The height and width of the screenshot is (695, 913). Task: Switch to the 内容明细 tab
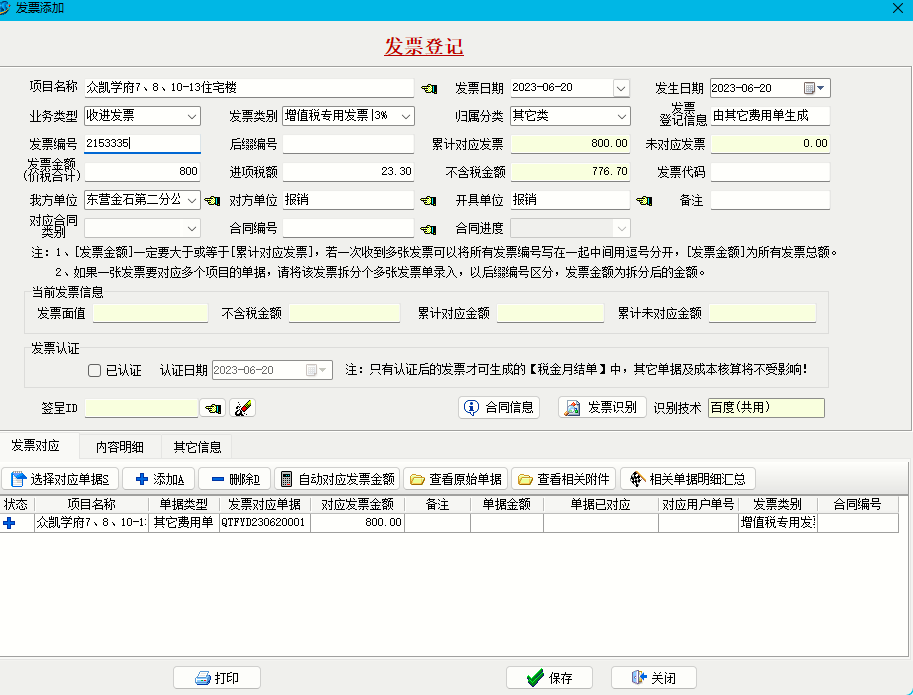point(119,446)
